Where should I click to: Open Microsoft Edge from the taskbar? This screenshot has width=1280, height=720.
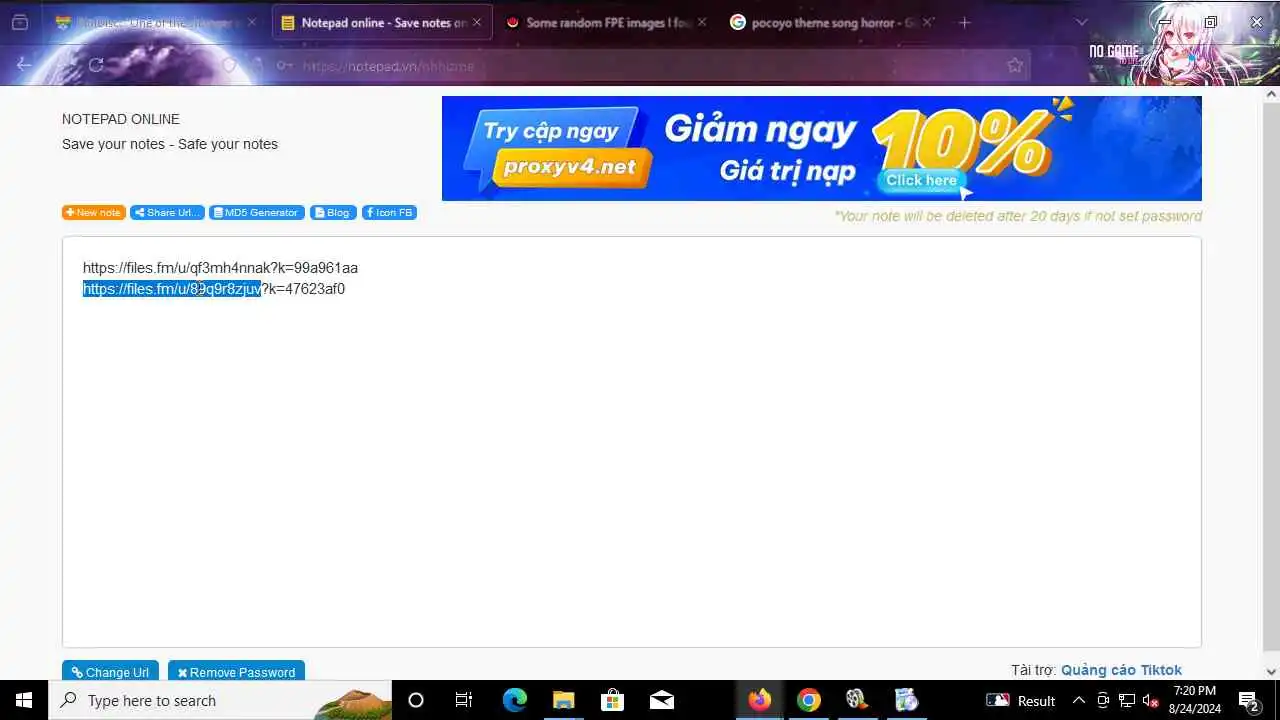(514, 700)
